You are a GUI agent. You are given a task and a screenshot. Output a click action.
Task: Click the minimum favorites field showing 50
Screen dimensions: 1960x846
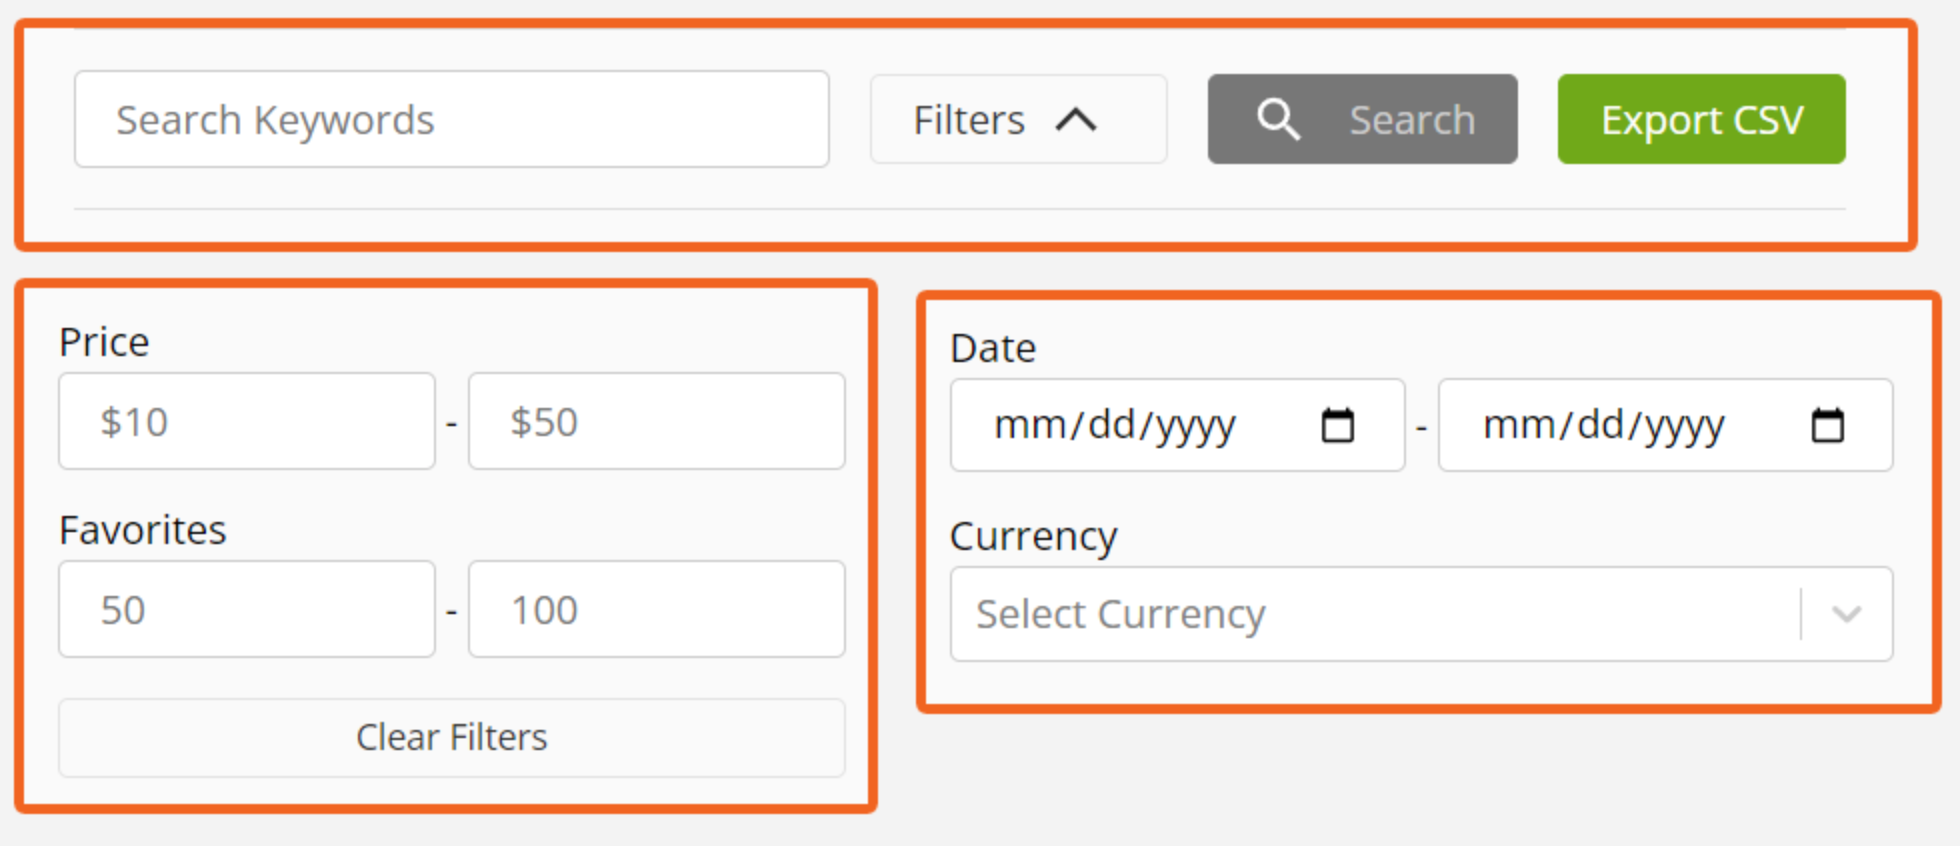[x=247, y=609]
